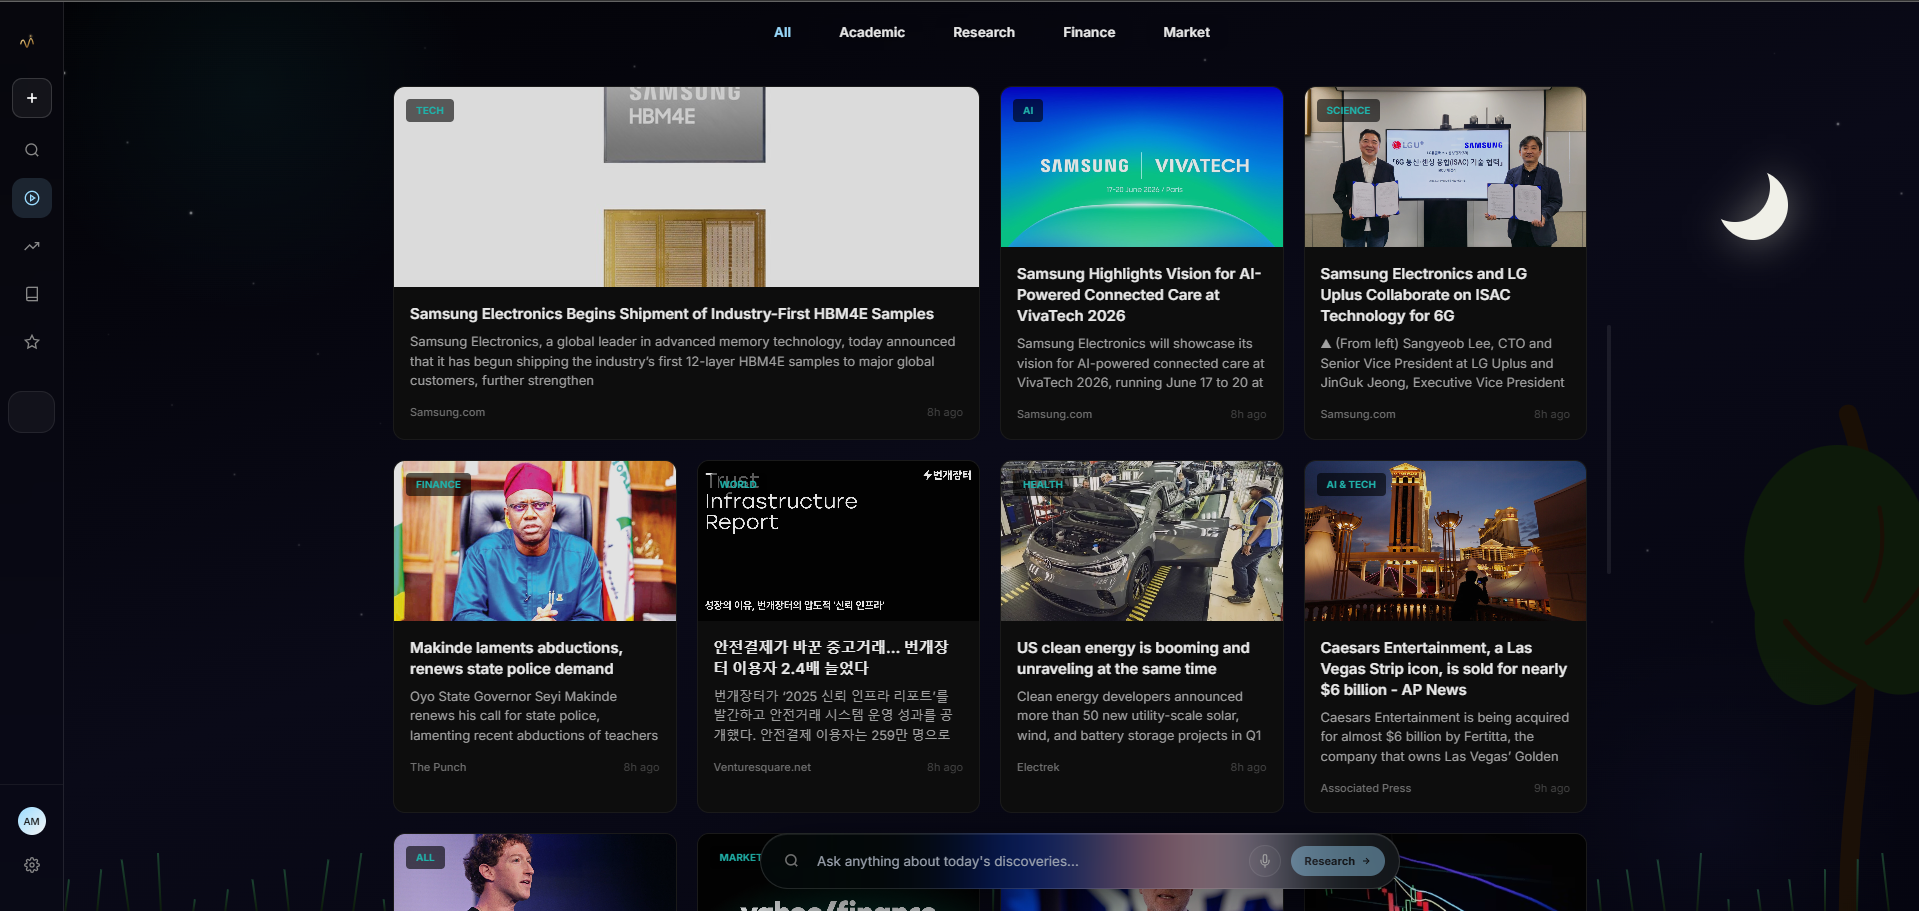This screenshot has height=911, width=1919.
Task: Click the Las Vegas night skyline thumbnail
Action: pos(1445,541)
